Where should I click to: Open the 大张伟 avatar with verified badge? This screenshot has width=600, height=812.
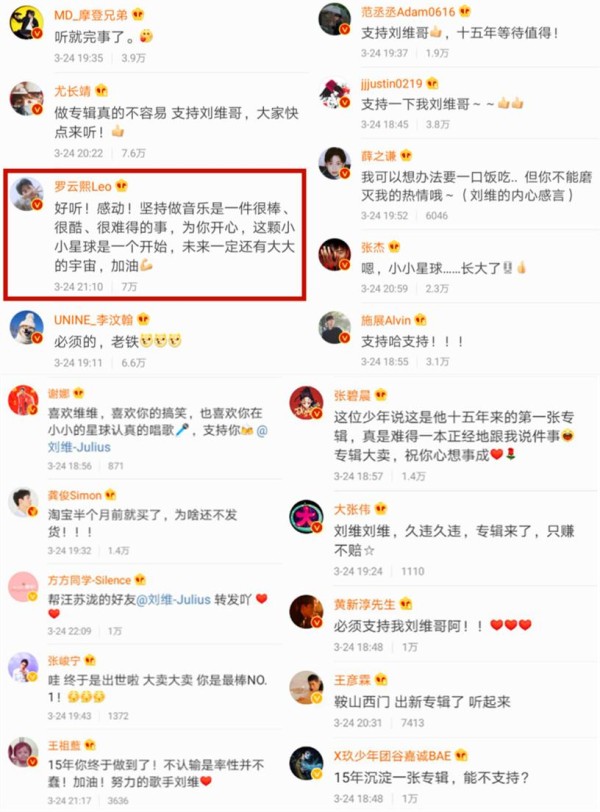(306, 516)
